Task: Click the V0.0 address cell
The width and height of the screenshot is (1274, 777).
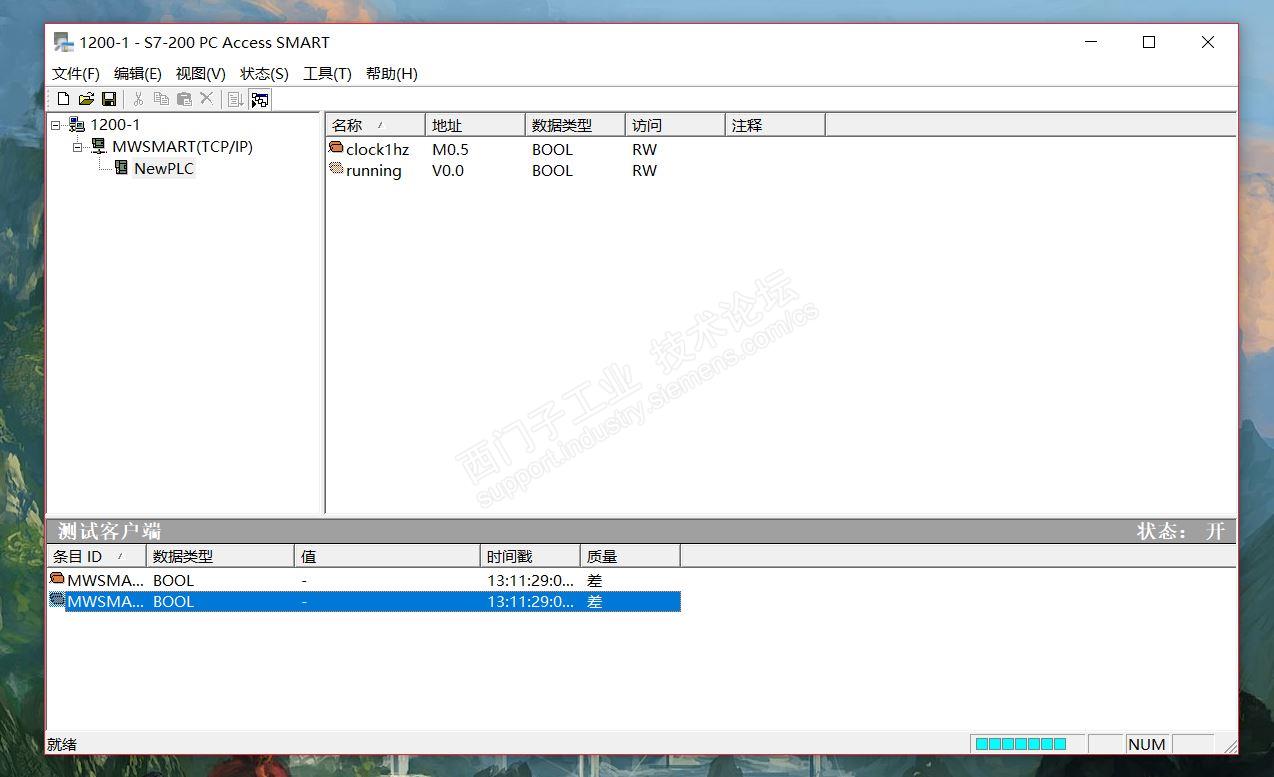Action: 448,170
